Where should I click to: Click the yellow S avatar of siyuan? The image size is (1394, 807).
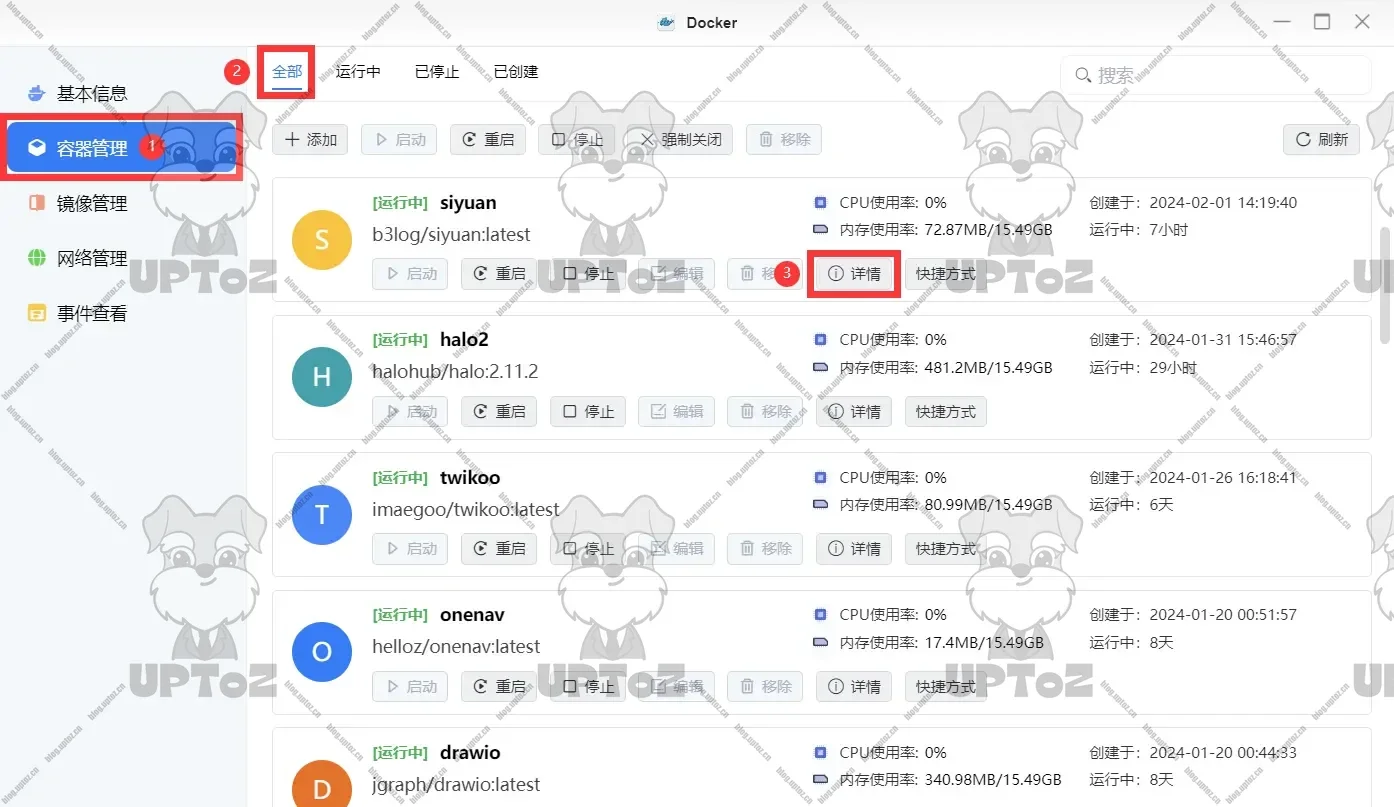coord(322,240)
